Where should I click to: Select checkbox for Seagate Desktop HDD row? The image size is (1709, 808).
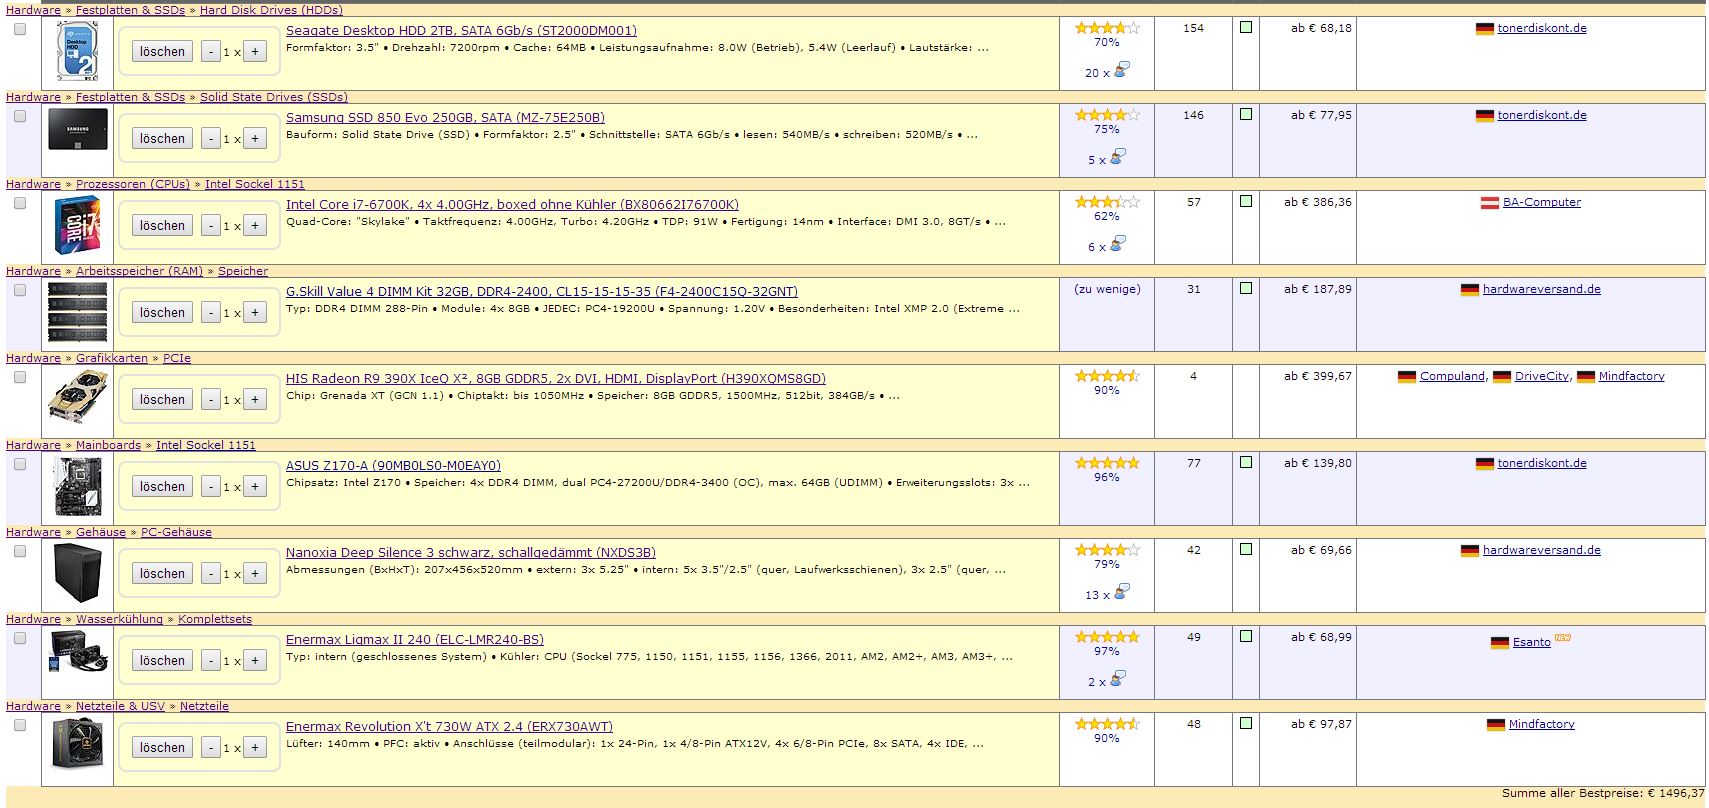tap(19, 30)
